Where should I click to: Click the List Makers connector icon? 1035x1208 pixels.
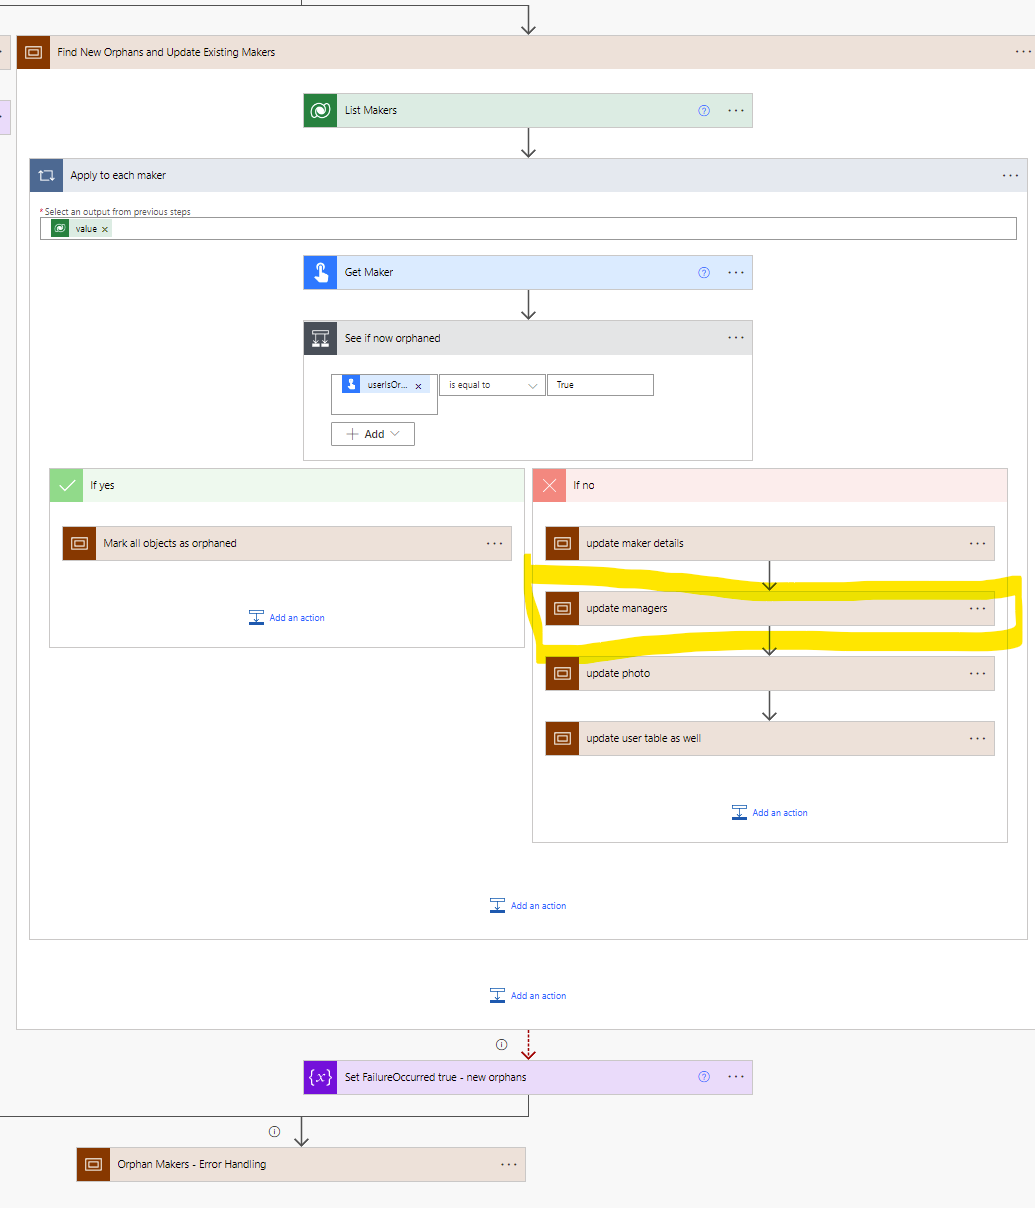319,110
